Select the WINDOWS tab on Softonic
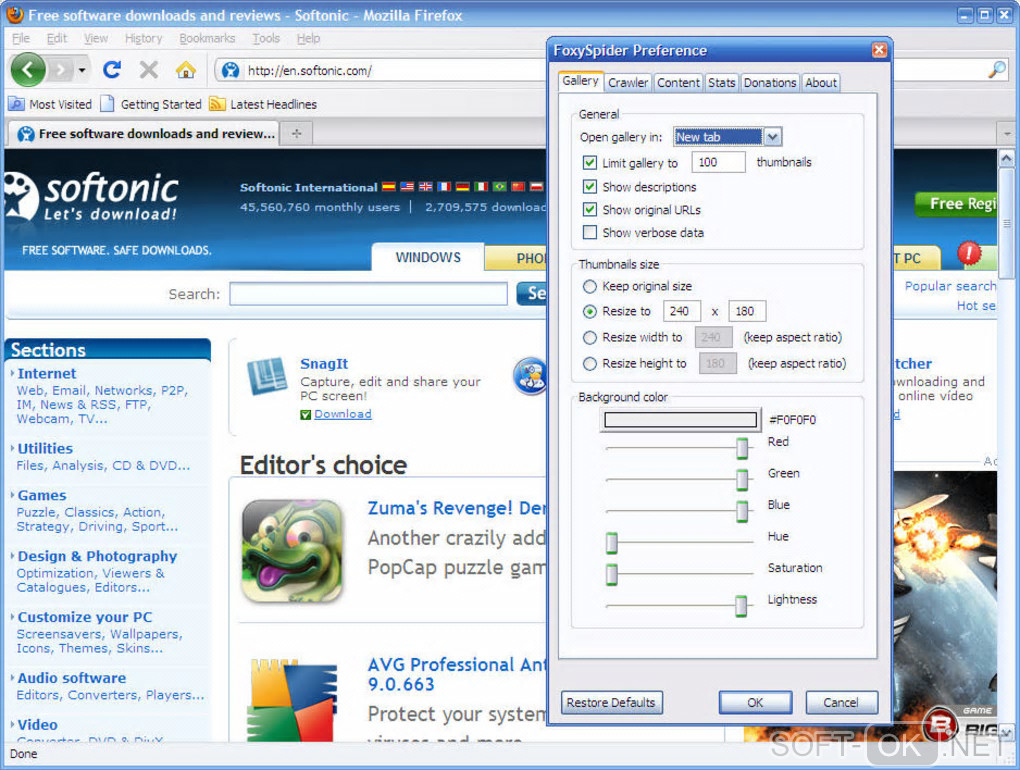 (428, 258)
